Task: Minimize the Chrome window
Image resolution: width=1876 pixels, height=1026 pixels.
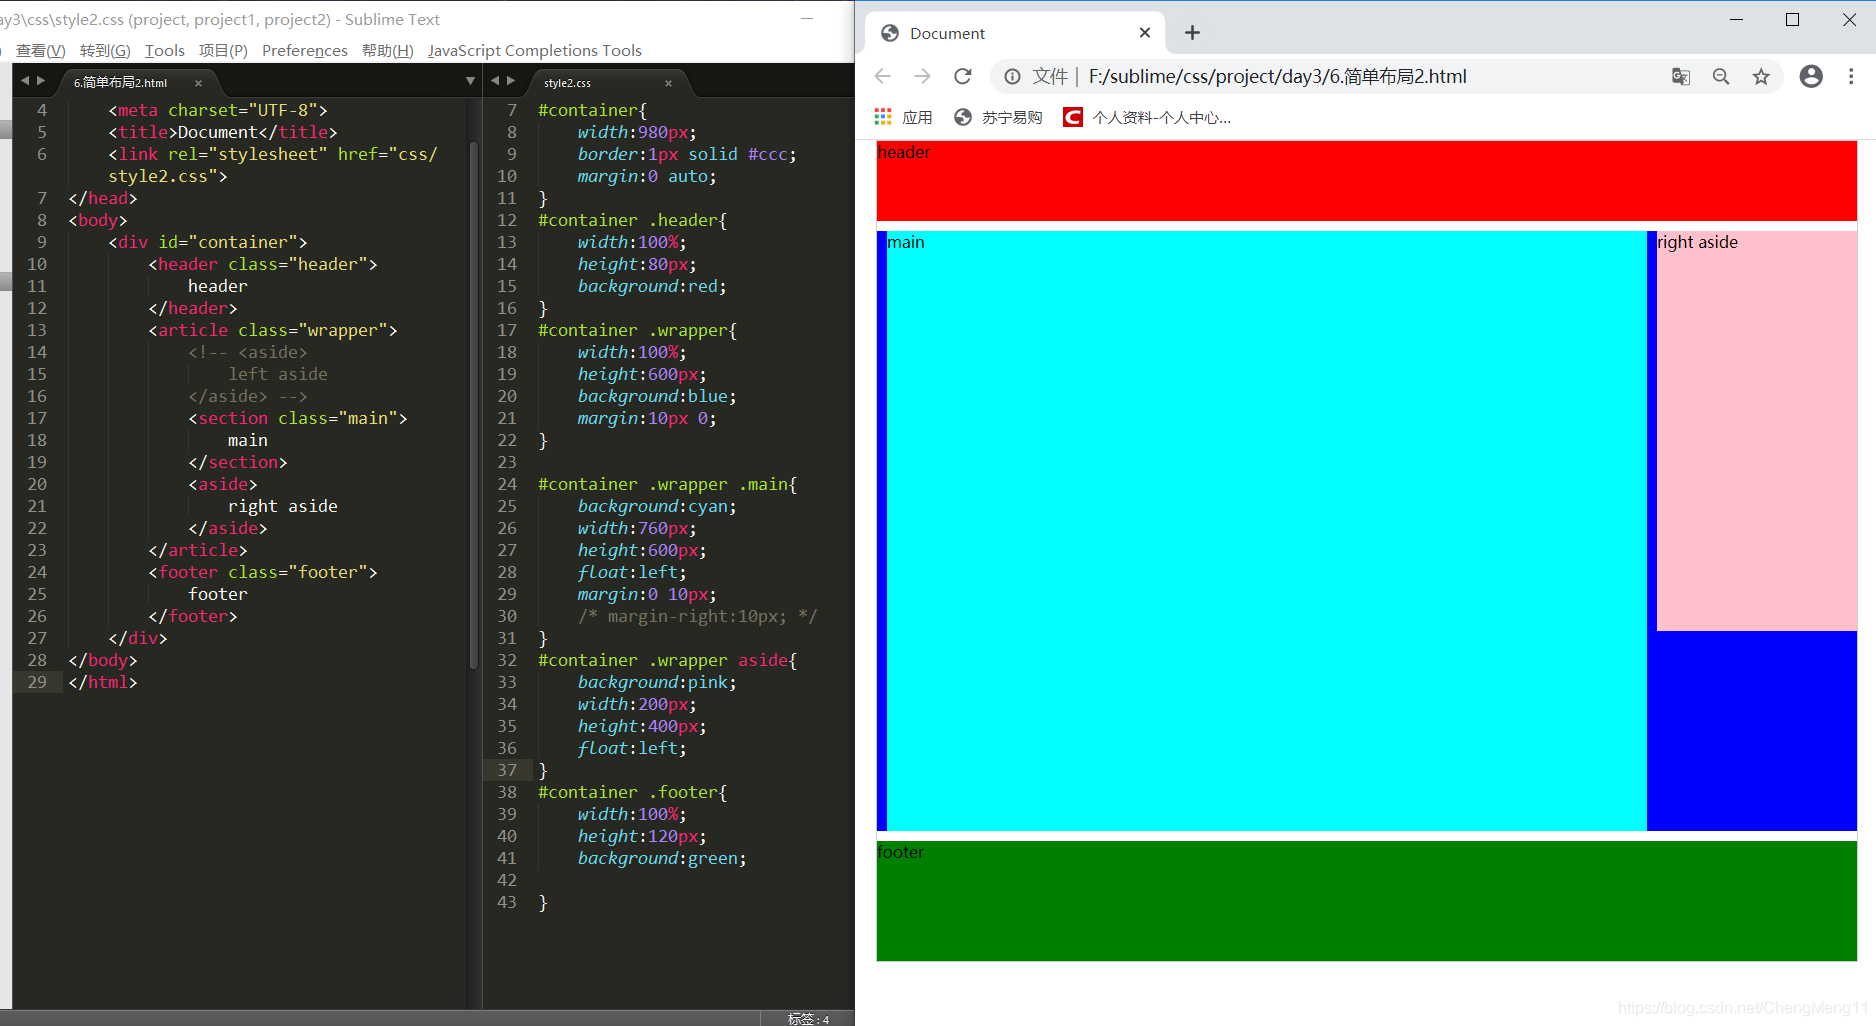Action: pyautogui.click(x=1736, y=19)
